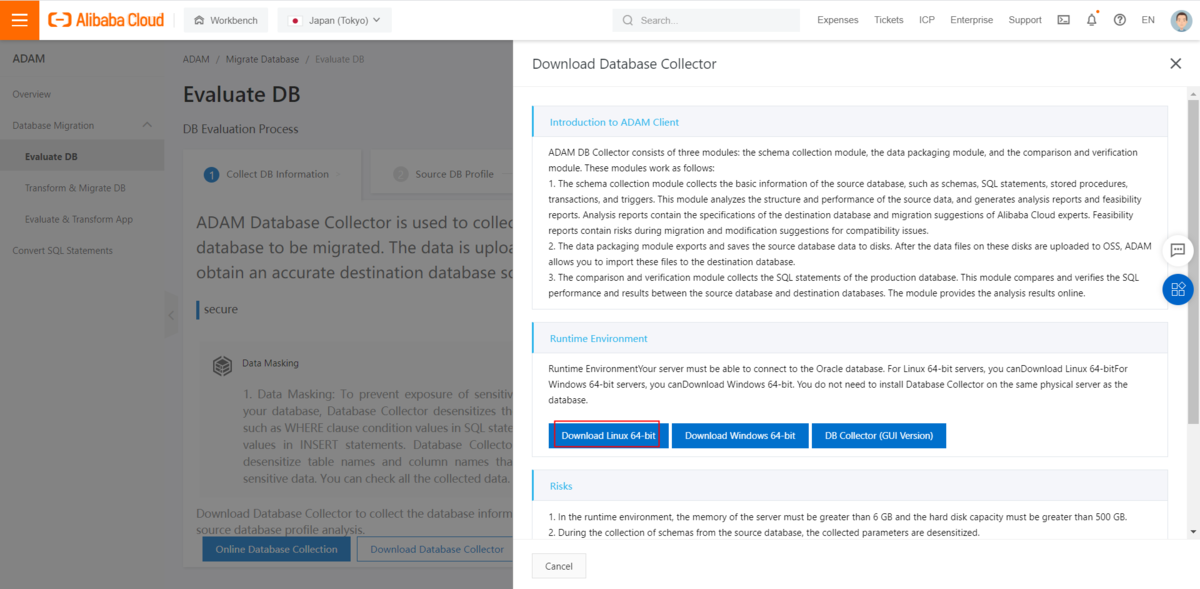
Task: Select Evaluate DB in the sidebar
Action: pos(51,157)
